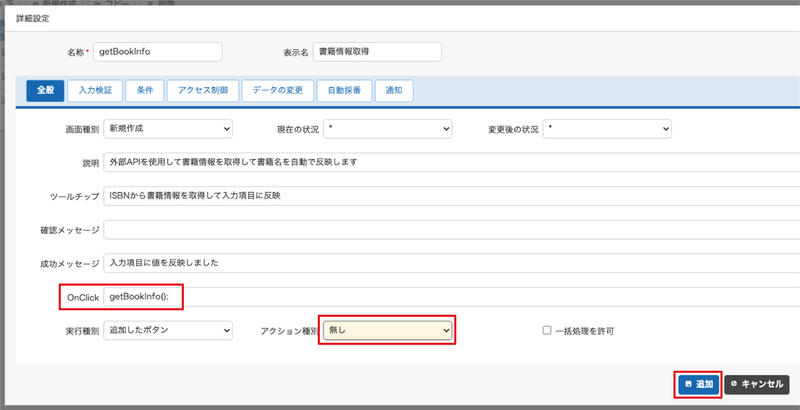Switch to the 自動採番 tab
800x410 pixels.
344,90
